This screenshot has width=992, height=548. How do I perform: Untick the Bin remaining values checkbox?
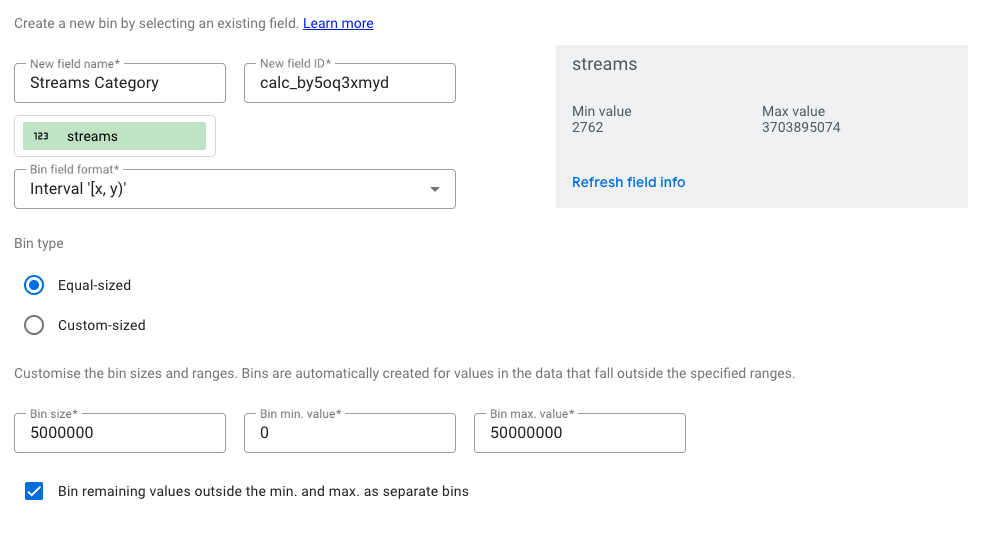coord(34,491)
